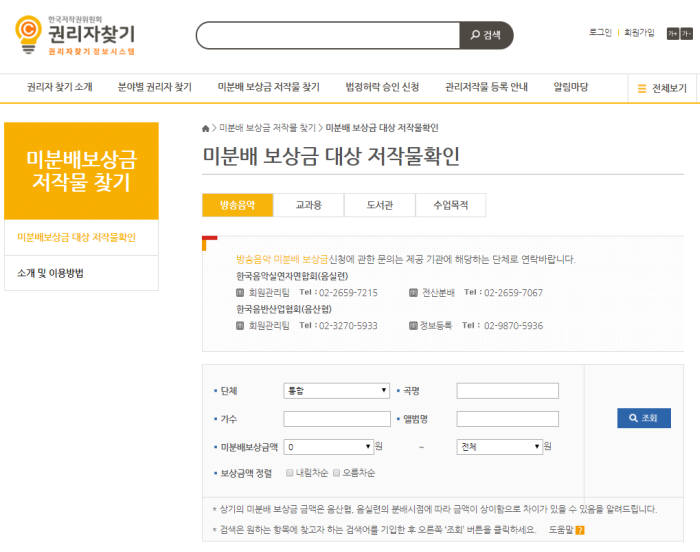700x552 pixels.
Task: Open maximum amount dropdown showing 전체
Action: (500, 447)
